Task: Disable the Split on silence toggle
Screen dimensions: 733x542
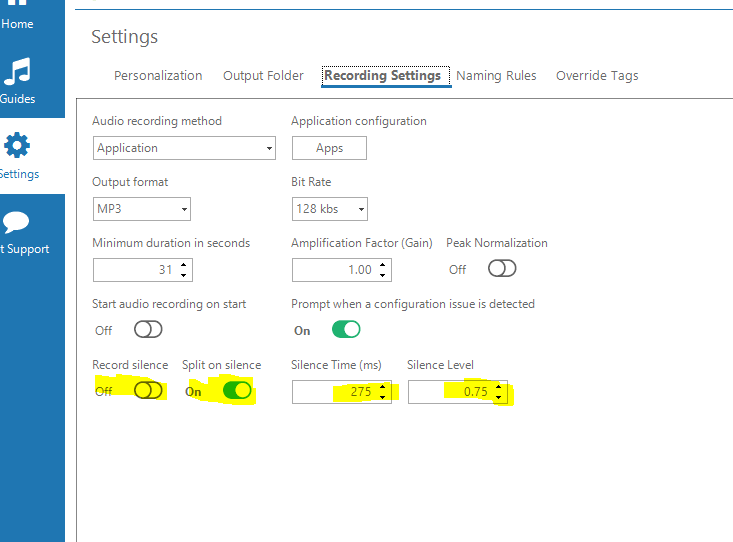Action: 237,390
